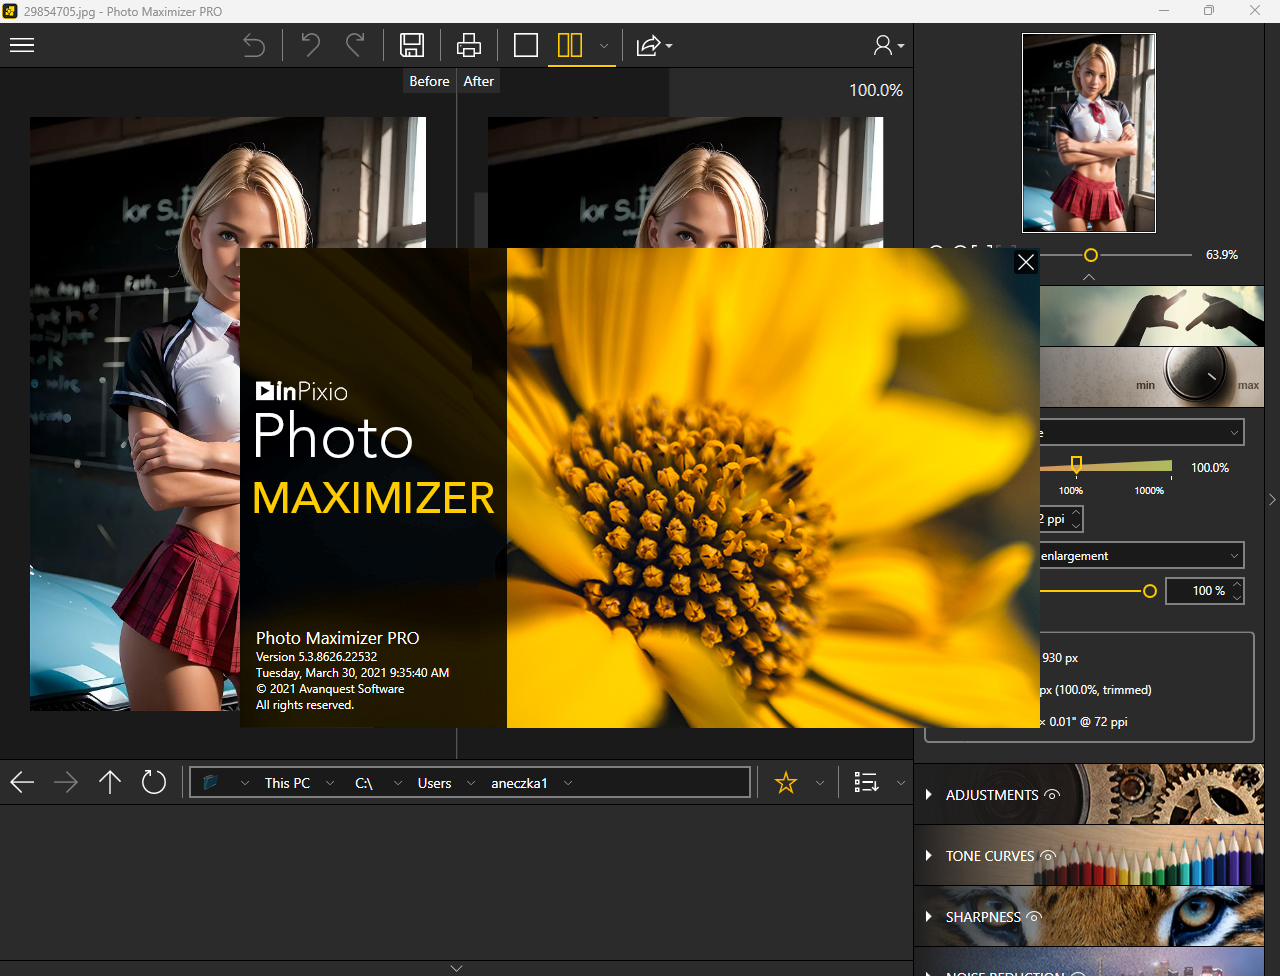Collapse the file browser bottom panel
The height and width of the screenshot is (976, 1280).
pos(457,968)
